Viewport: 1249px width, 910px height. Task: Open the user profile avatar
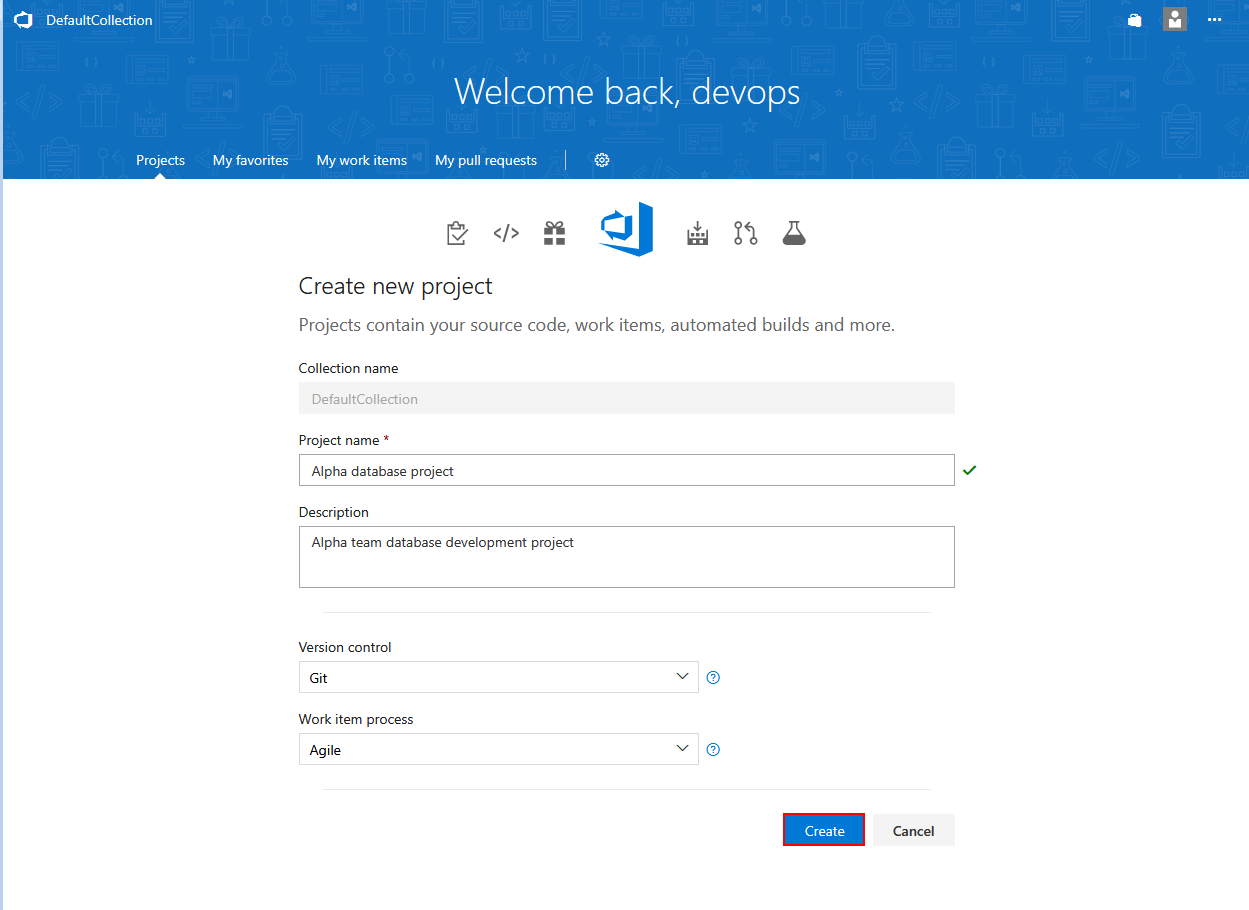(x=1175, y=20)
